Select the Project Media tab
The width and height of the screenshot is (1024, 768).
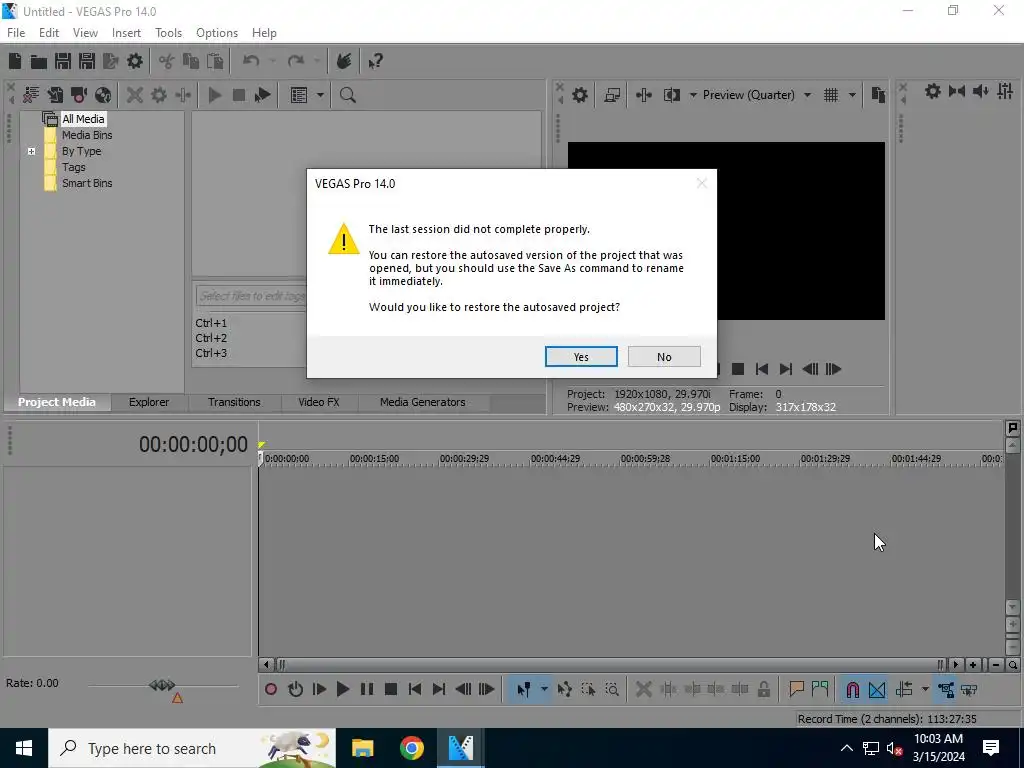tap(57, 402)
